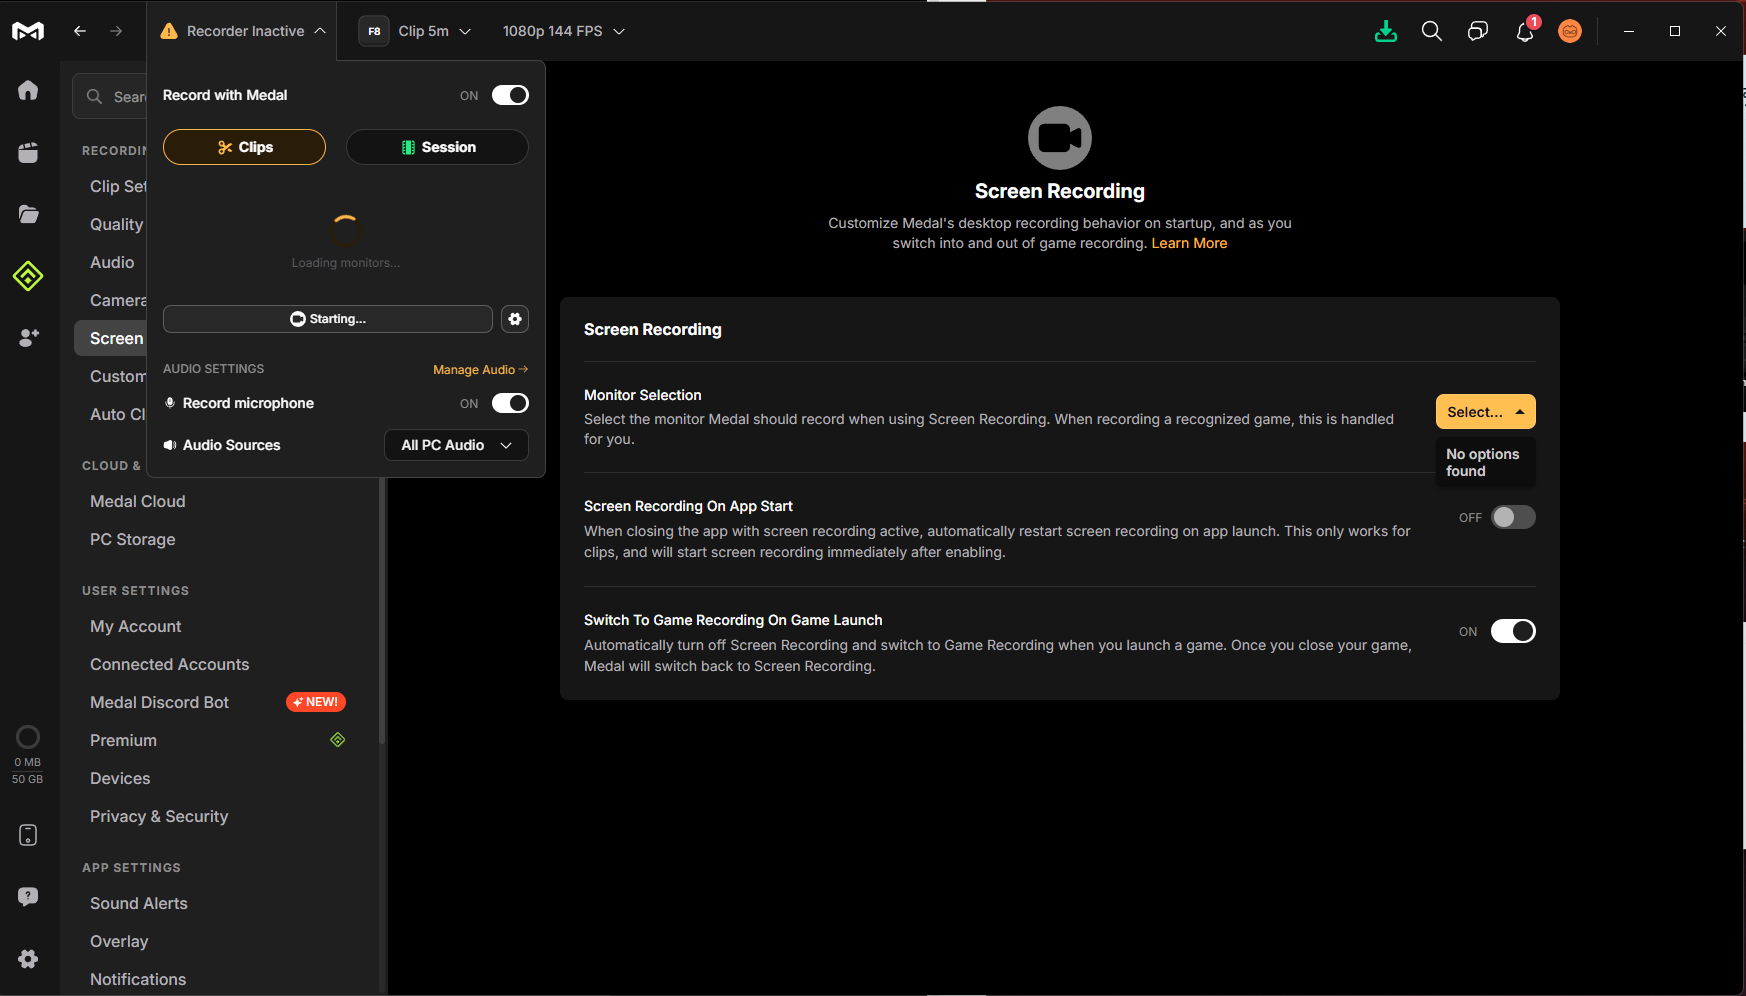Open the user profile avatar

[1570, 31]
